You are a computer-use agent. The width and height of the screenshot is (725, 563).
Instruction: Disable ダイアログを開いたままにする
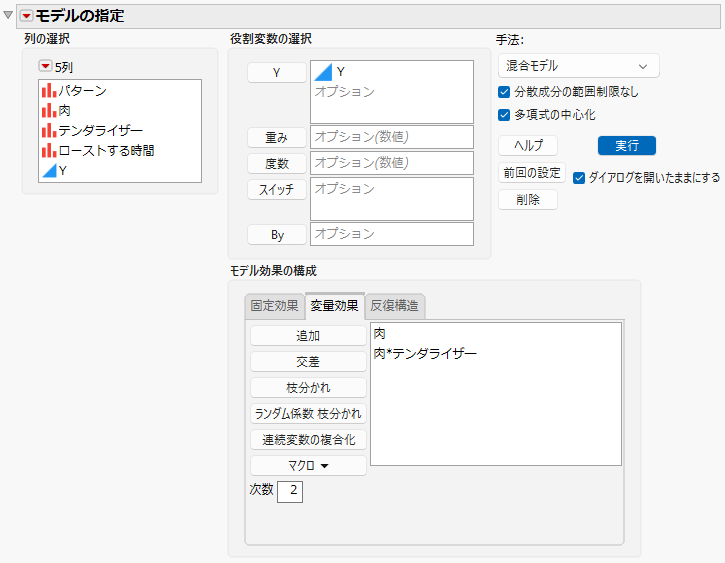tap(579, 178)
